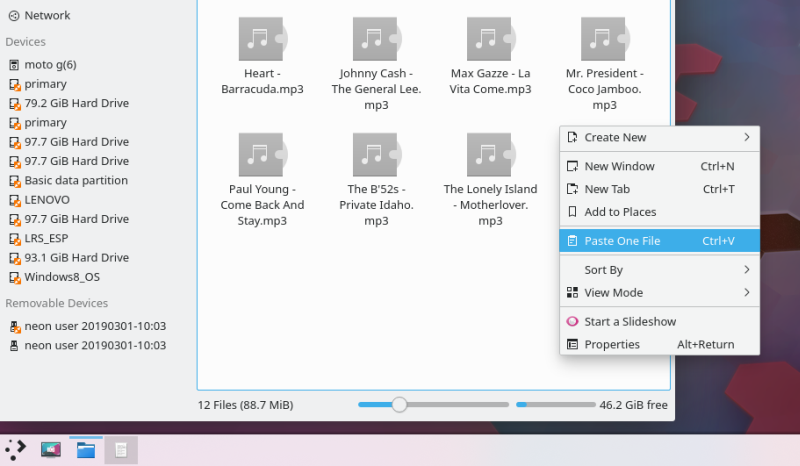Open the KDE application launcher
Viewport: 800px width, 466px height.
tap(15, 450)
